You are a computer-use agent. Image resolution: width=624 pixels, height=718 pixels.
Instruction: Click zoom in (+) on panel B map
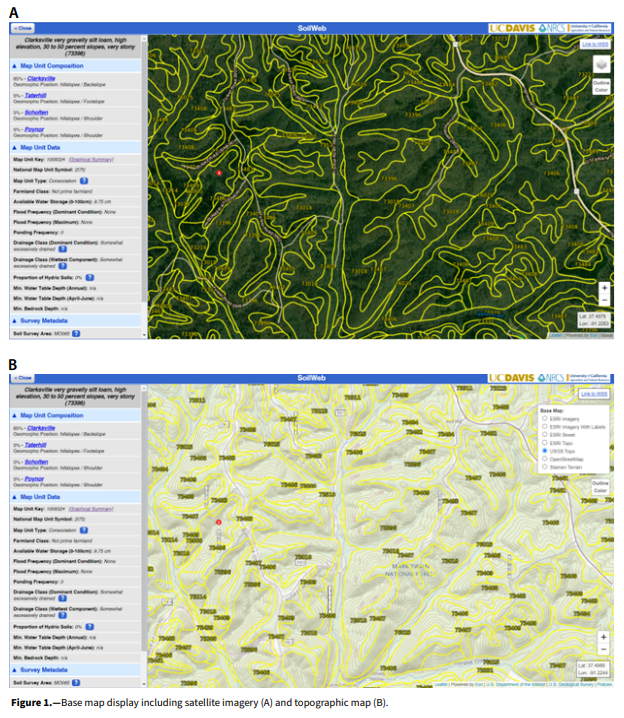click(x=603, y=637)
